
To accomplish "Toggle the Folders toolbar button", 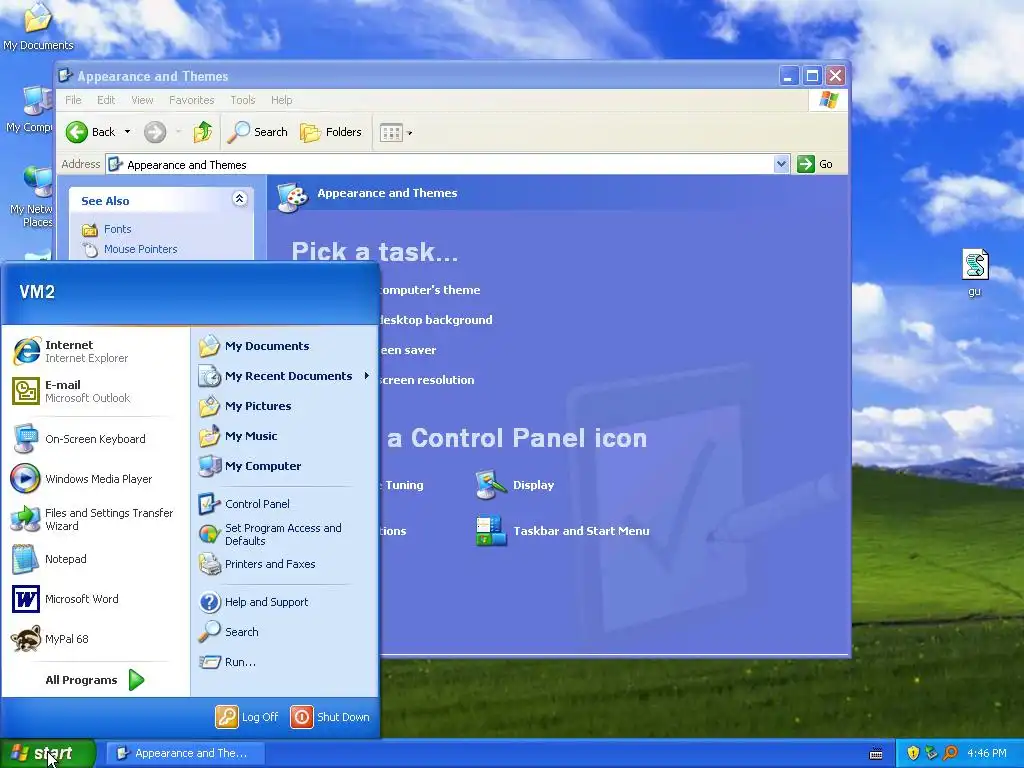I will click(330, 132).
